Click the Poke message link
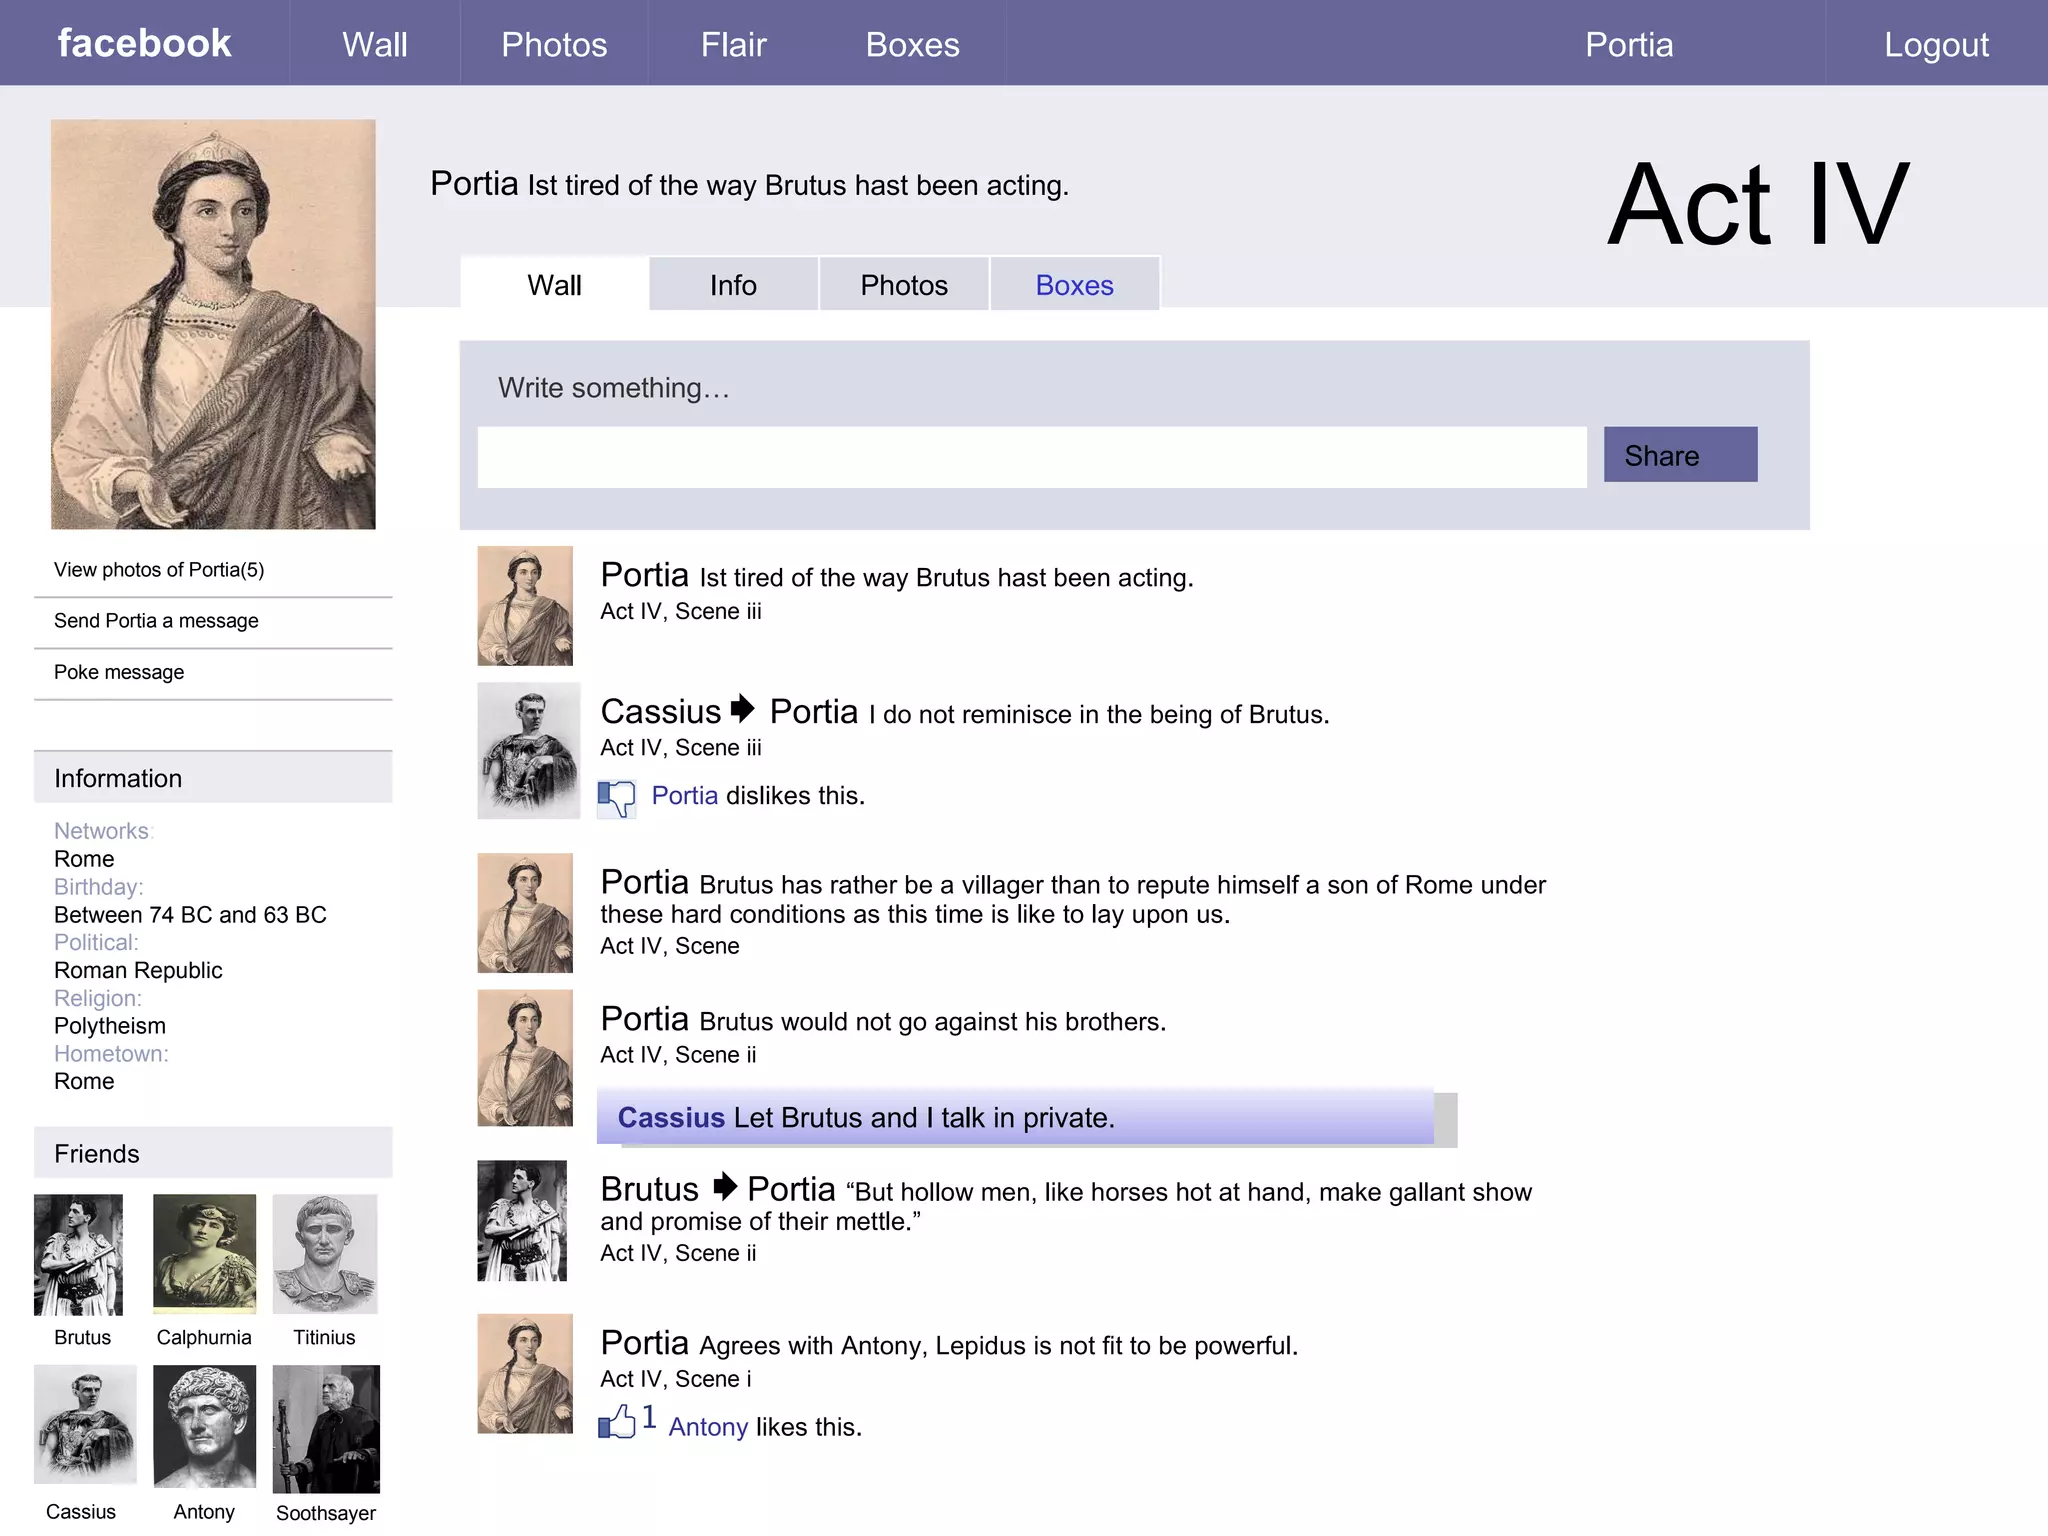 tap(119, 673)
